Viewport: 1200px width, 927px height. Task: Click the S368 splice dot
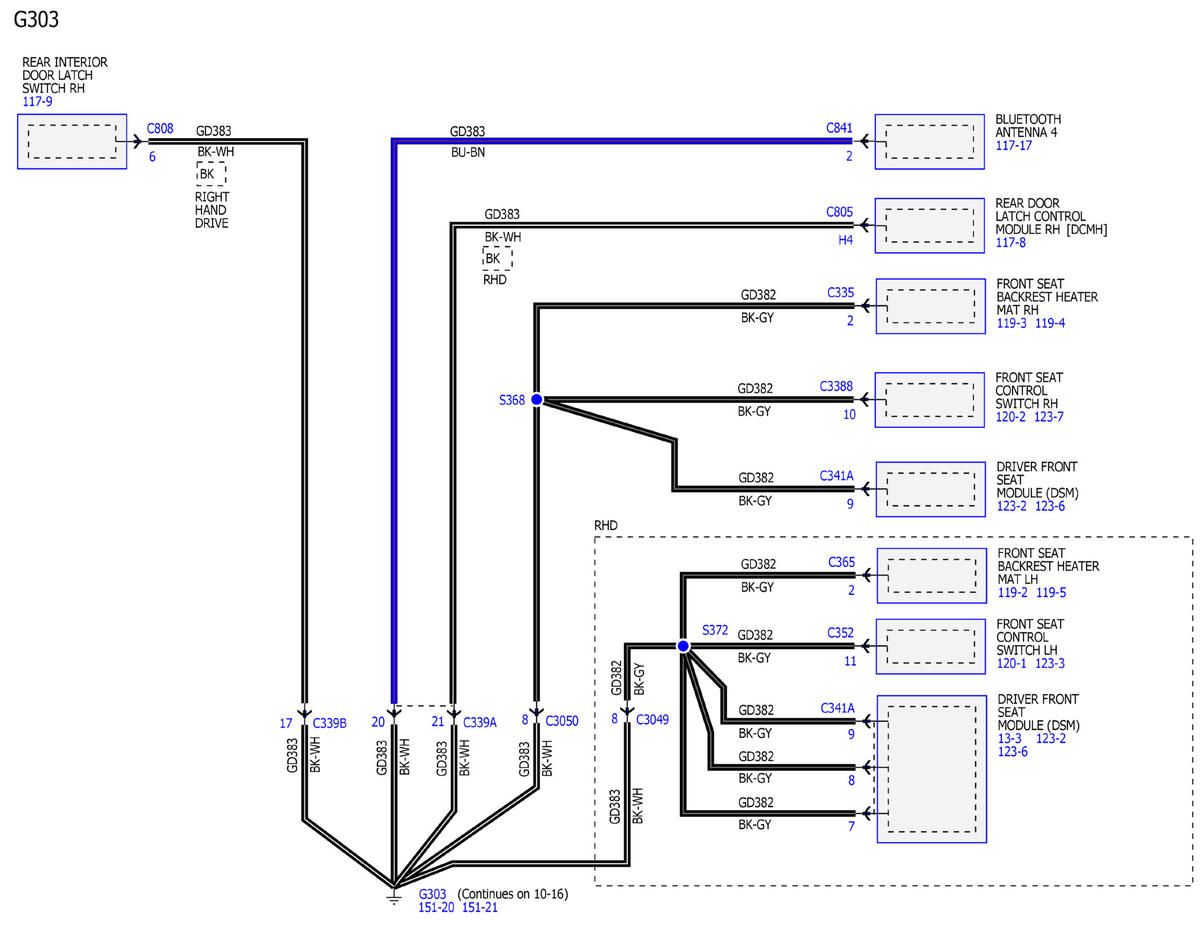536,399
